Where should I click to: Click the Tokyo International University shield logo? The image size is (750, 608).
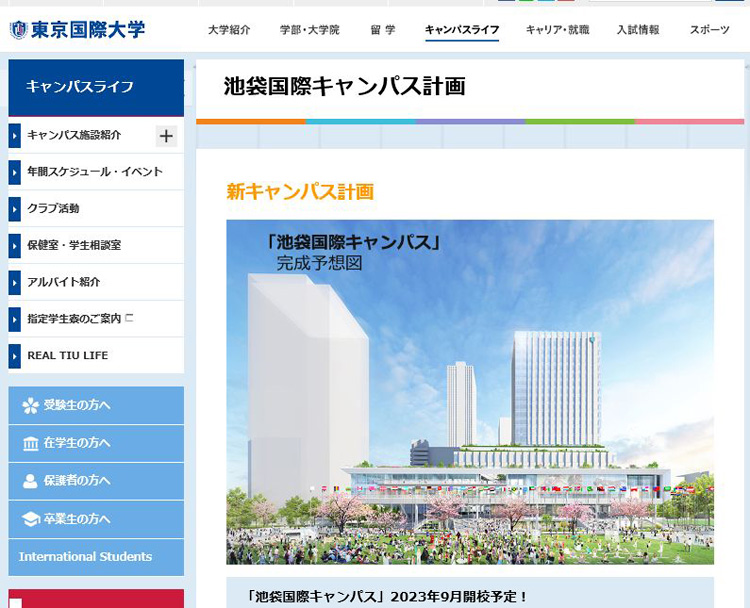click(x=18, y=30)
